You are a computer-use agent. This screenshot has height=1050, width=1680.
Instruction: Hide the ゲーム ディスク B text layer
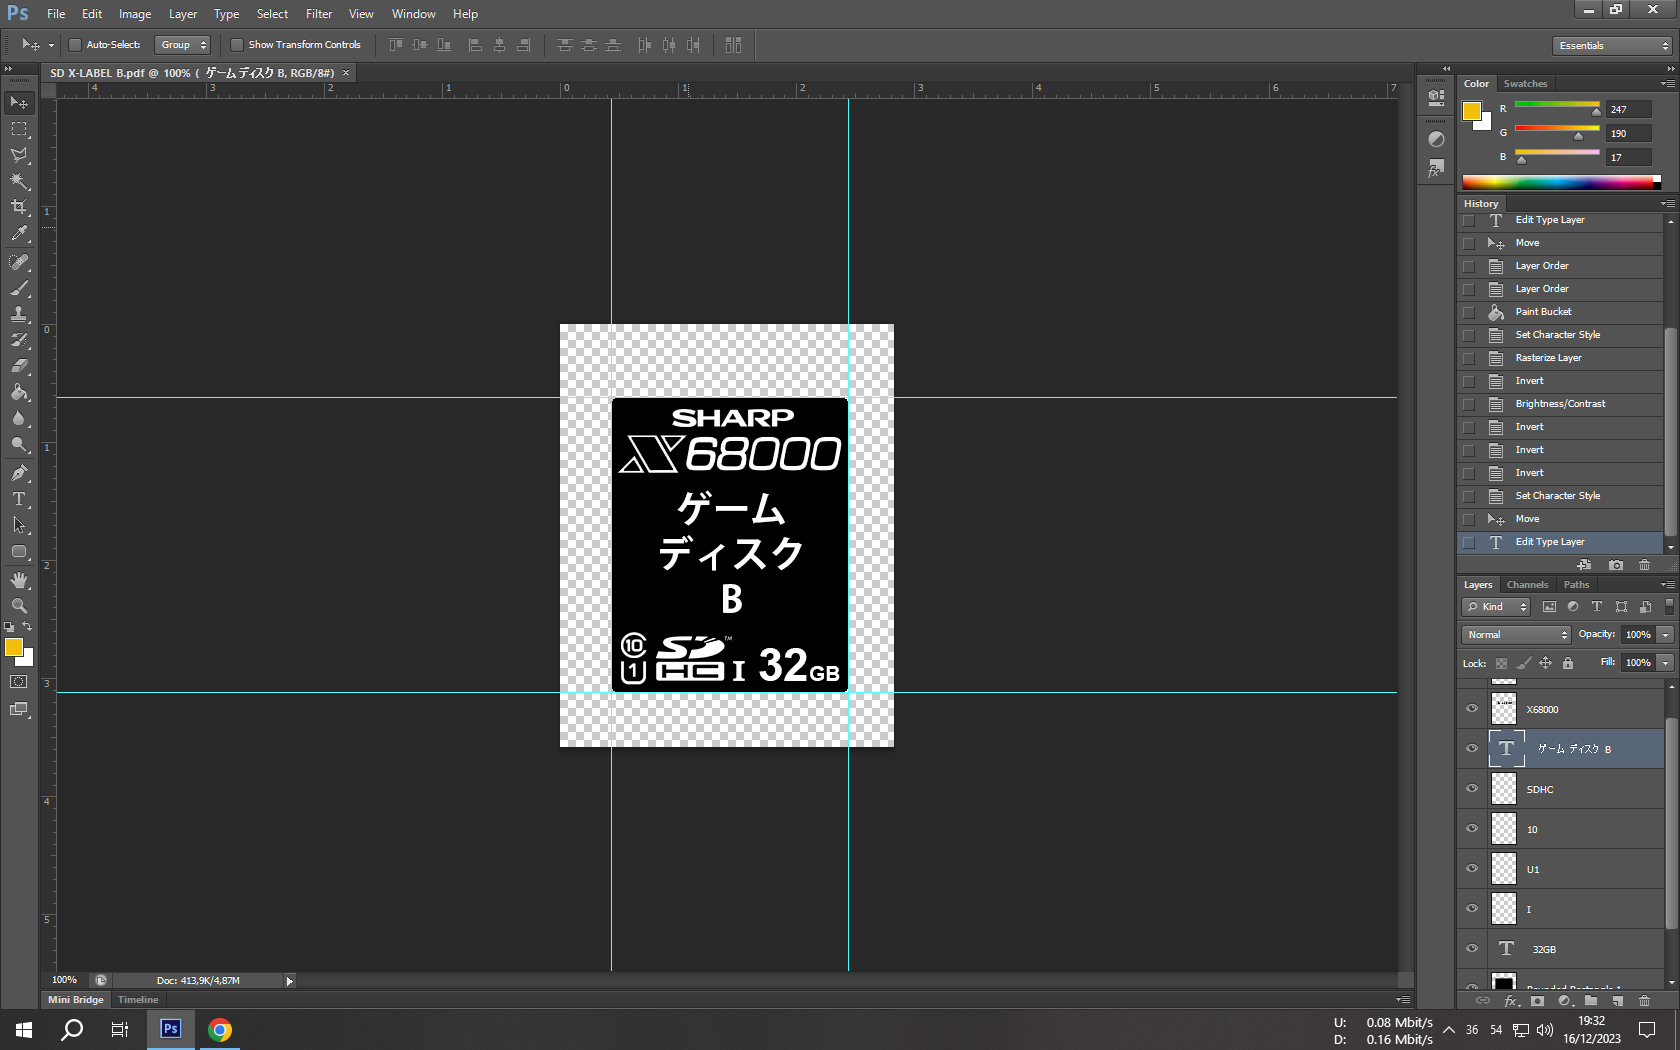[x=1472, y=748]
